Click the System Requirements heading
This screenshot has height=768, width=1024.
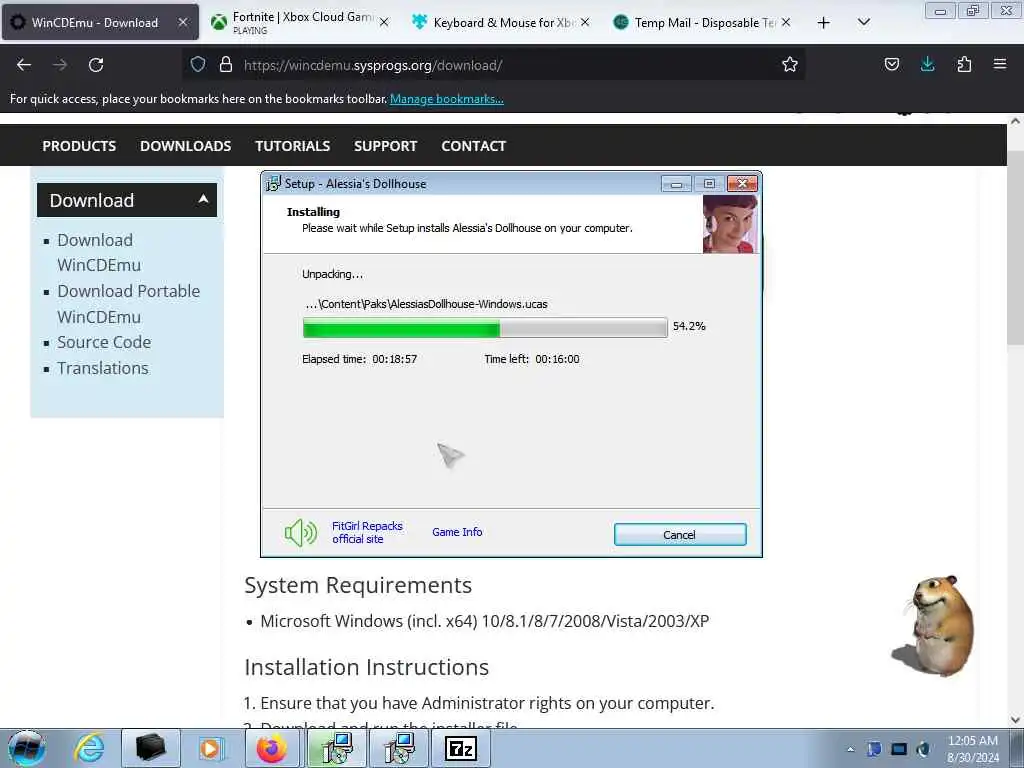tap(358, 585)
